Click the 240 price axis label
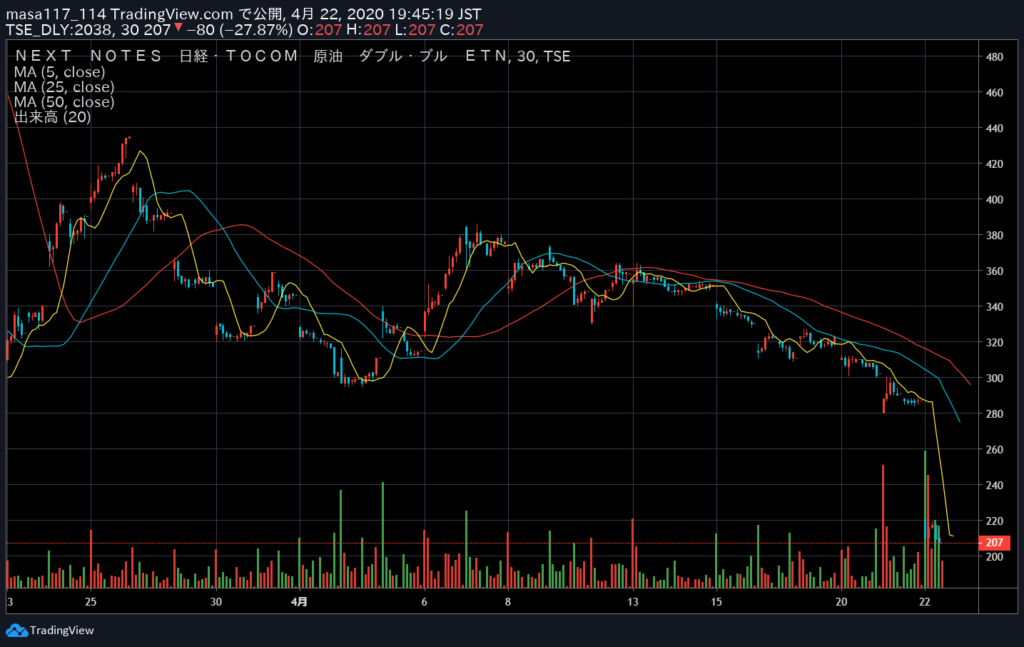 click(x=994, y=485)
